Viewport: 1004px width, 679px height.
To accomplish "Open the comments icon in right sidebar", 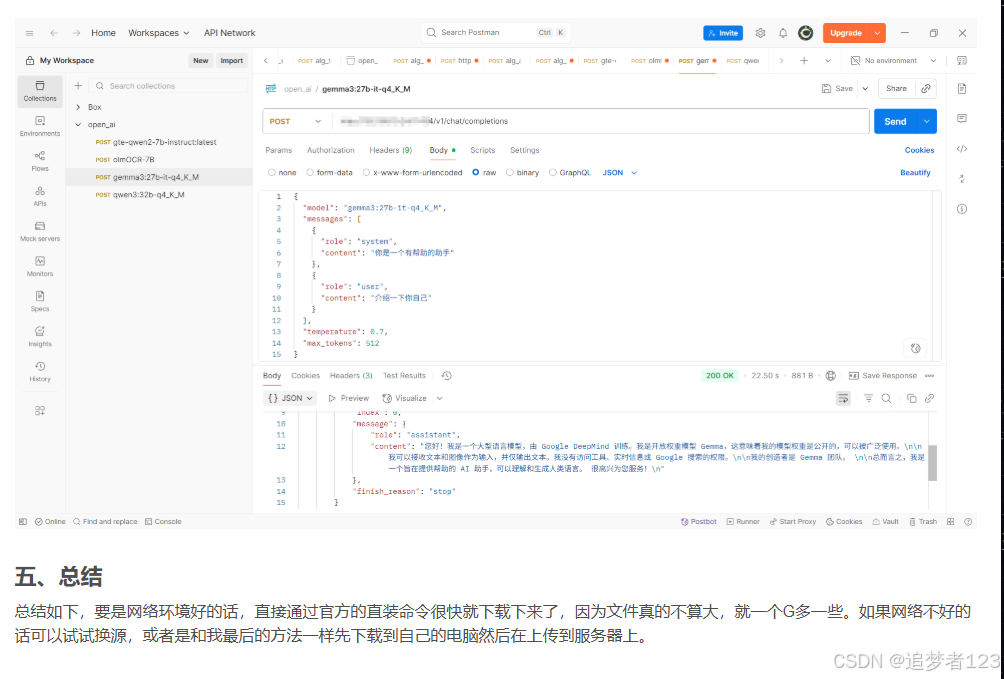I will click(962, 119).
